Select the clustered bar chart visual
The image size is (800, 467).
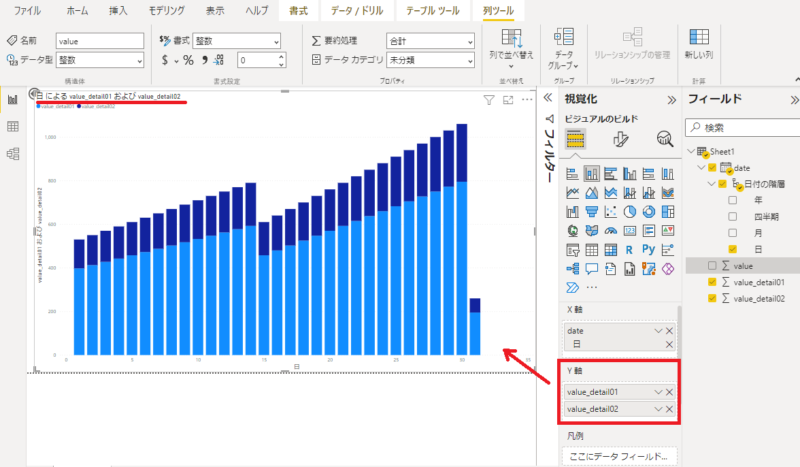click(610, 174)
